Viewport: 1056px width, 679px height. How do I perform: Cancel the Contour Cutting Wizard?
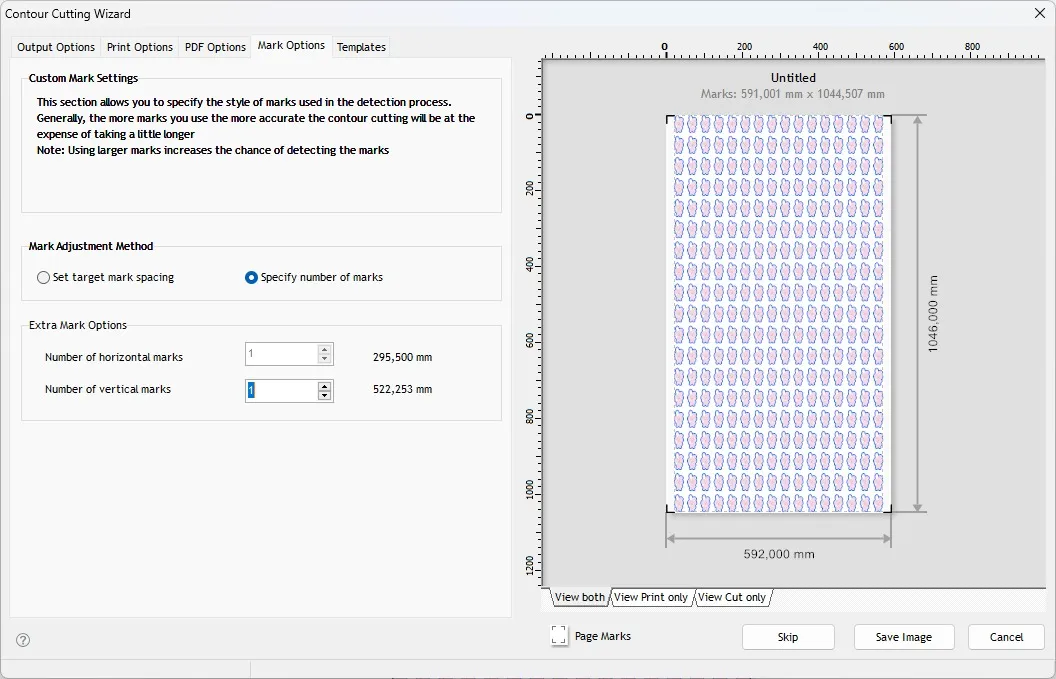click(x=1006, y=637)
